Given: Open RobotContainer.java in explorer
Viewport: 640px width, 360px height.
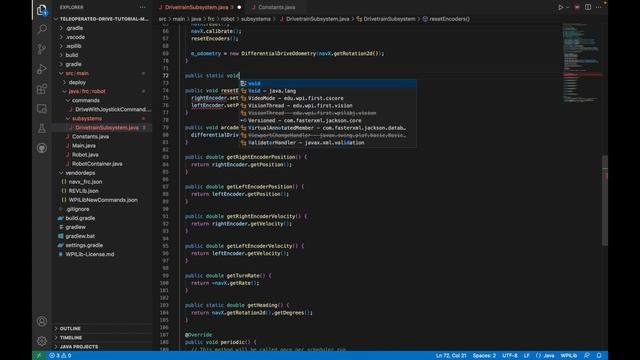Looking at the screenshot, I should (102, 164).
